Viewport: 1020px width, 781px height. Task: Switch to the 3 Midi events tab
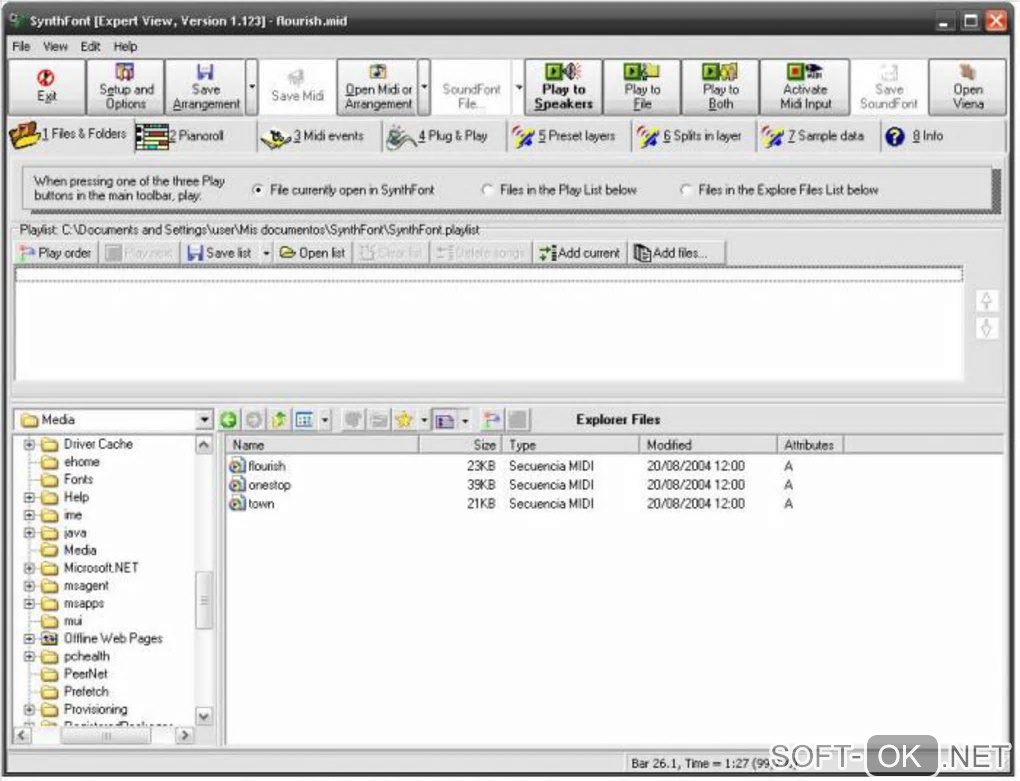(x=320, y=136)
